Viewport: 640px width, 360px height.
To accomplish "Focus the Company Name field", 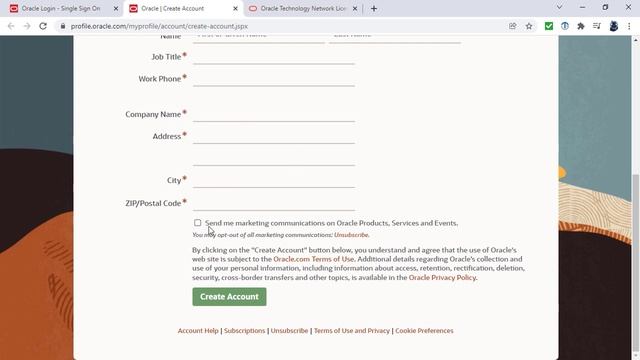I will coord(273,115).
